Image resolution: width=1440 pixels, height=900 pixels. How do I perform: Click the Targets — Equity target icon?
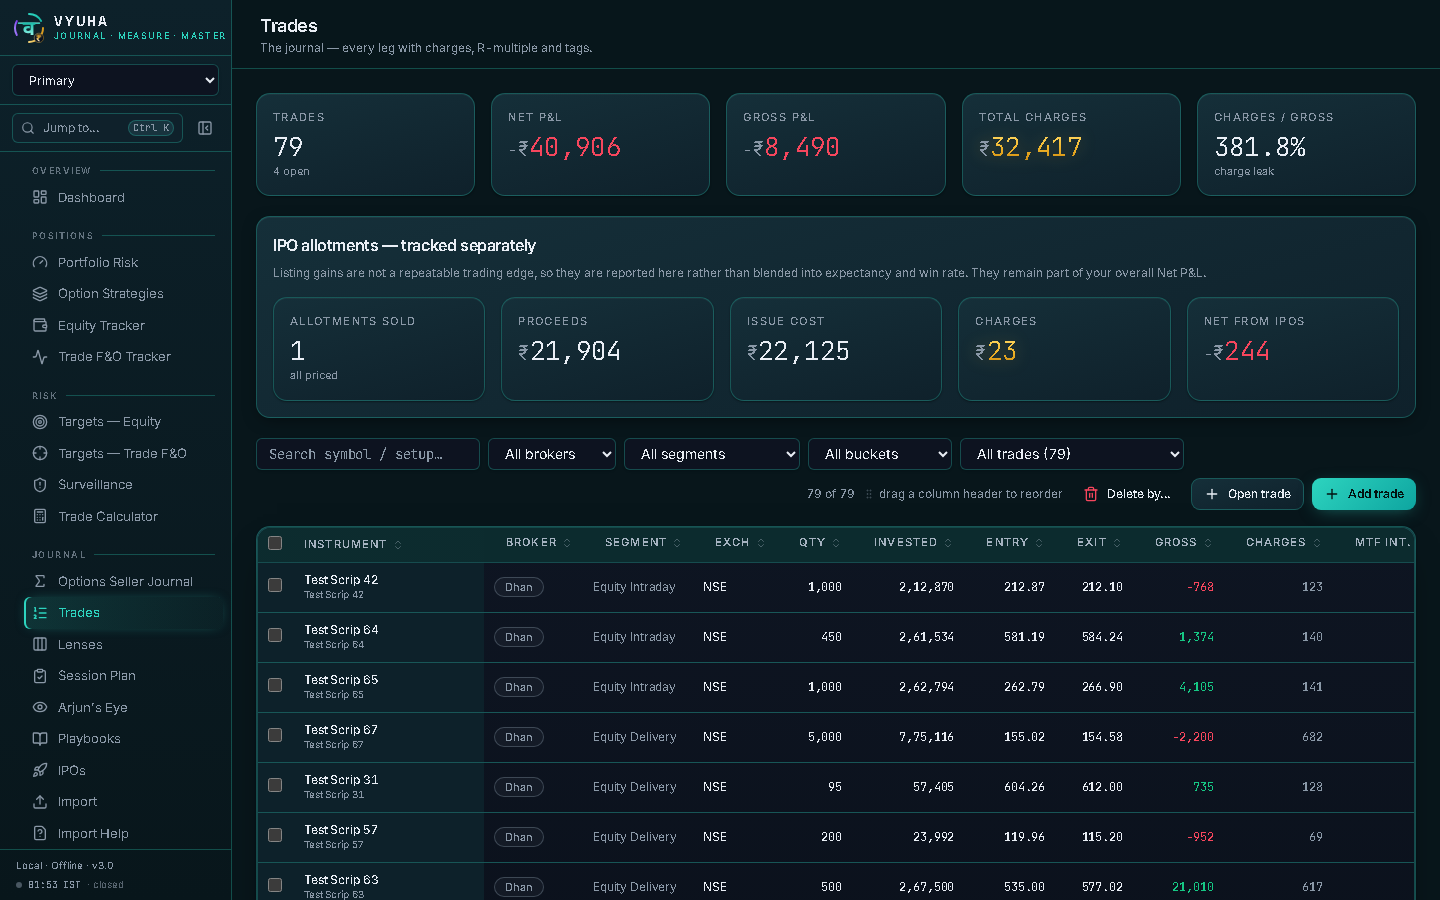tap(40, 422)
